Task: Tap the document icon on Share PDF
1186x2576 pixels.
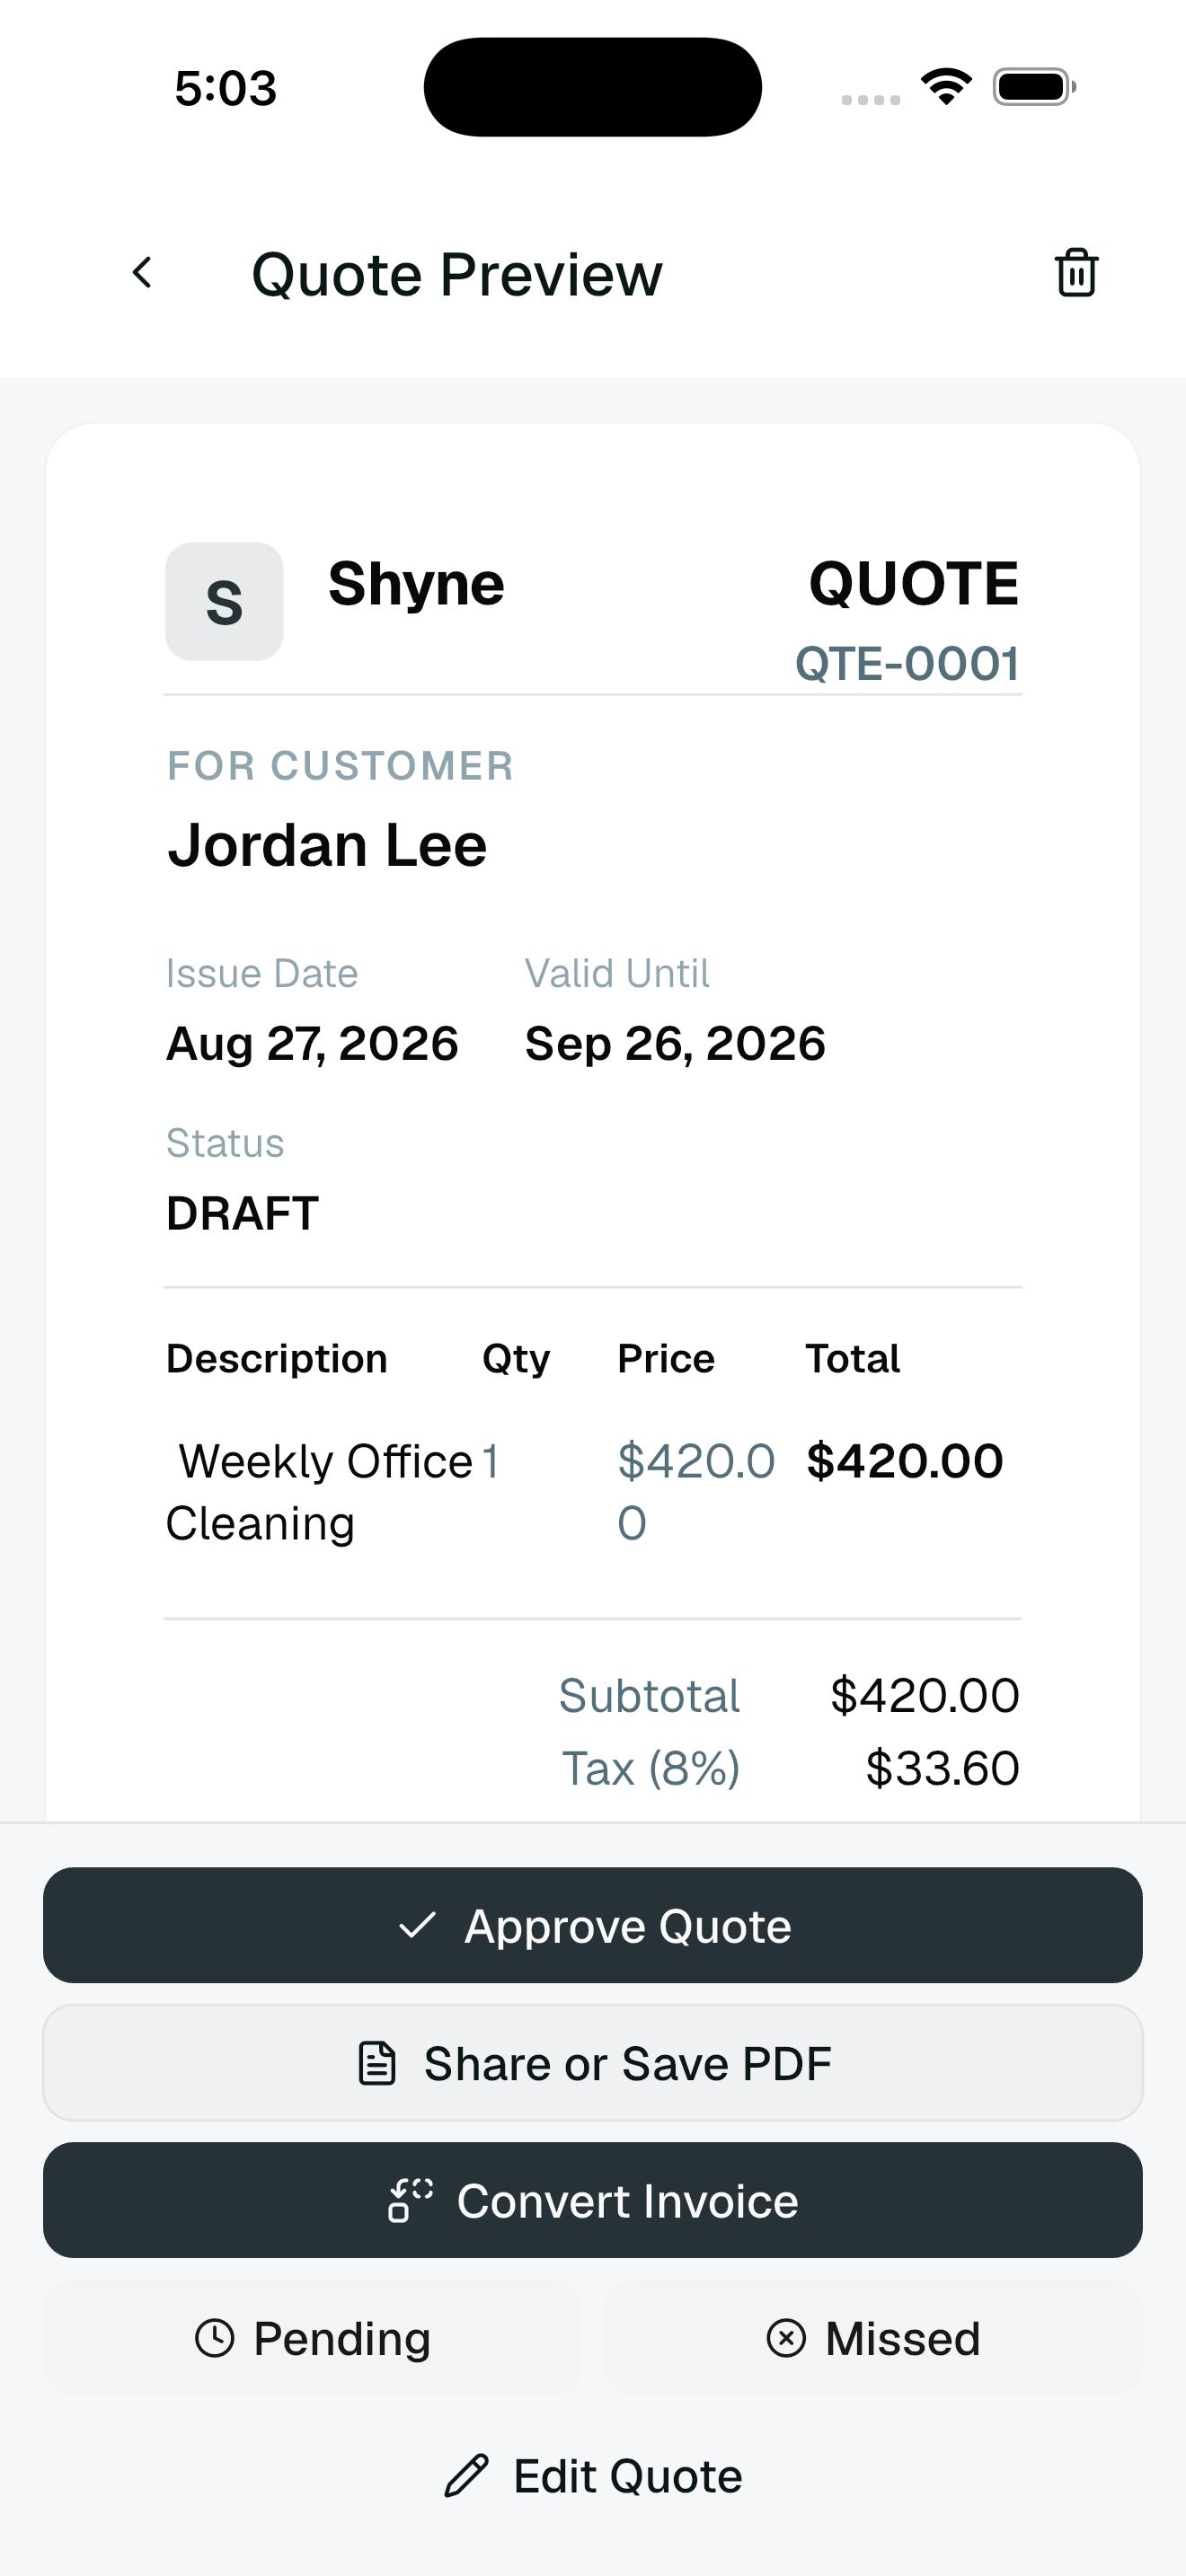Action: coord(377,2063)
